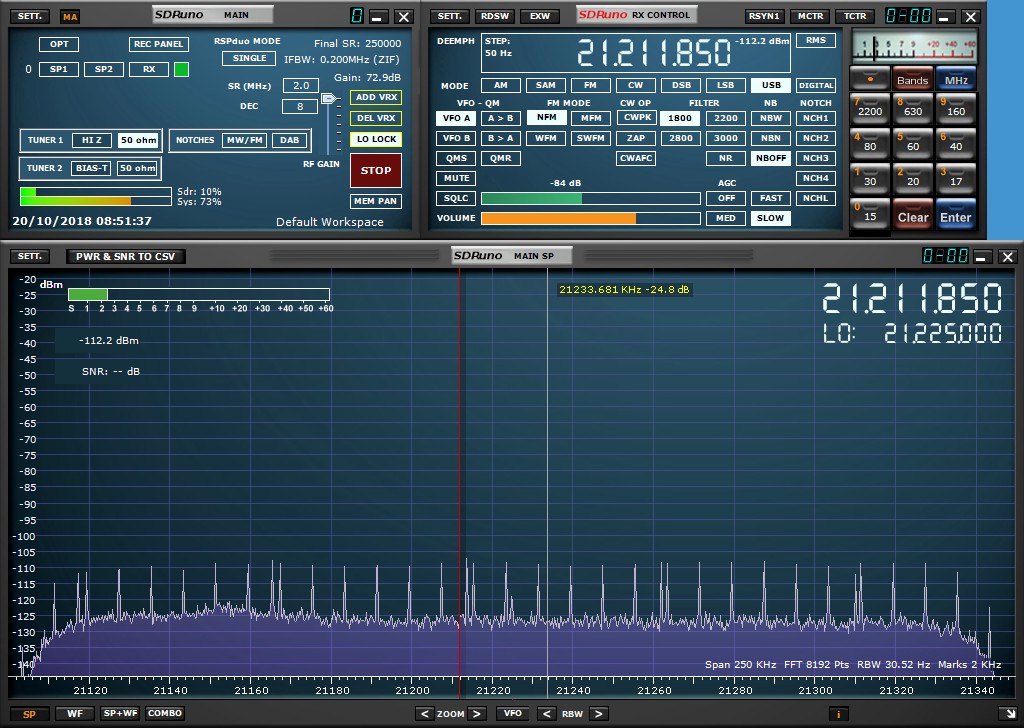This screenshot has height=728, width=1024.
Task: Switch to SP+WF view
Action: point(120,714)
